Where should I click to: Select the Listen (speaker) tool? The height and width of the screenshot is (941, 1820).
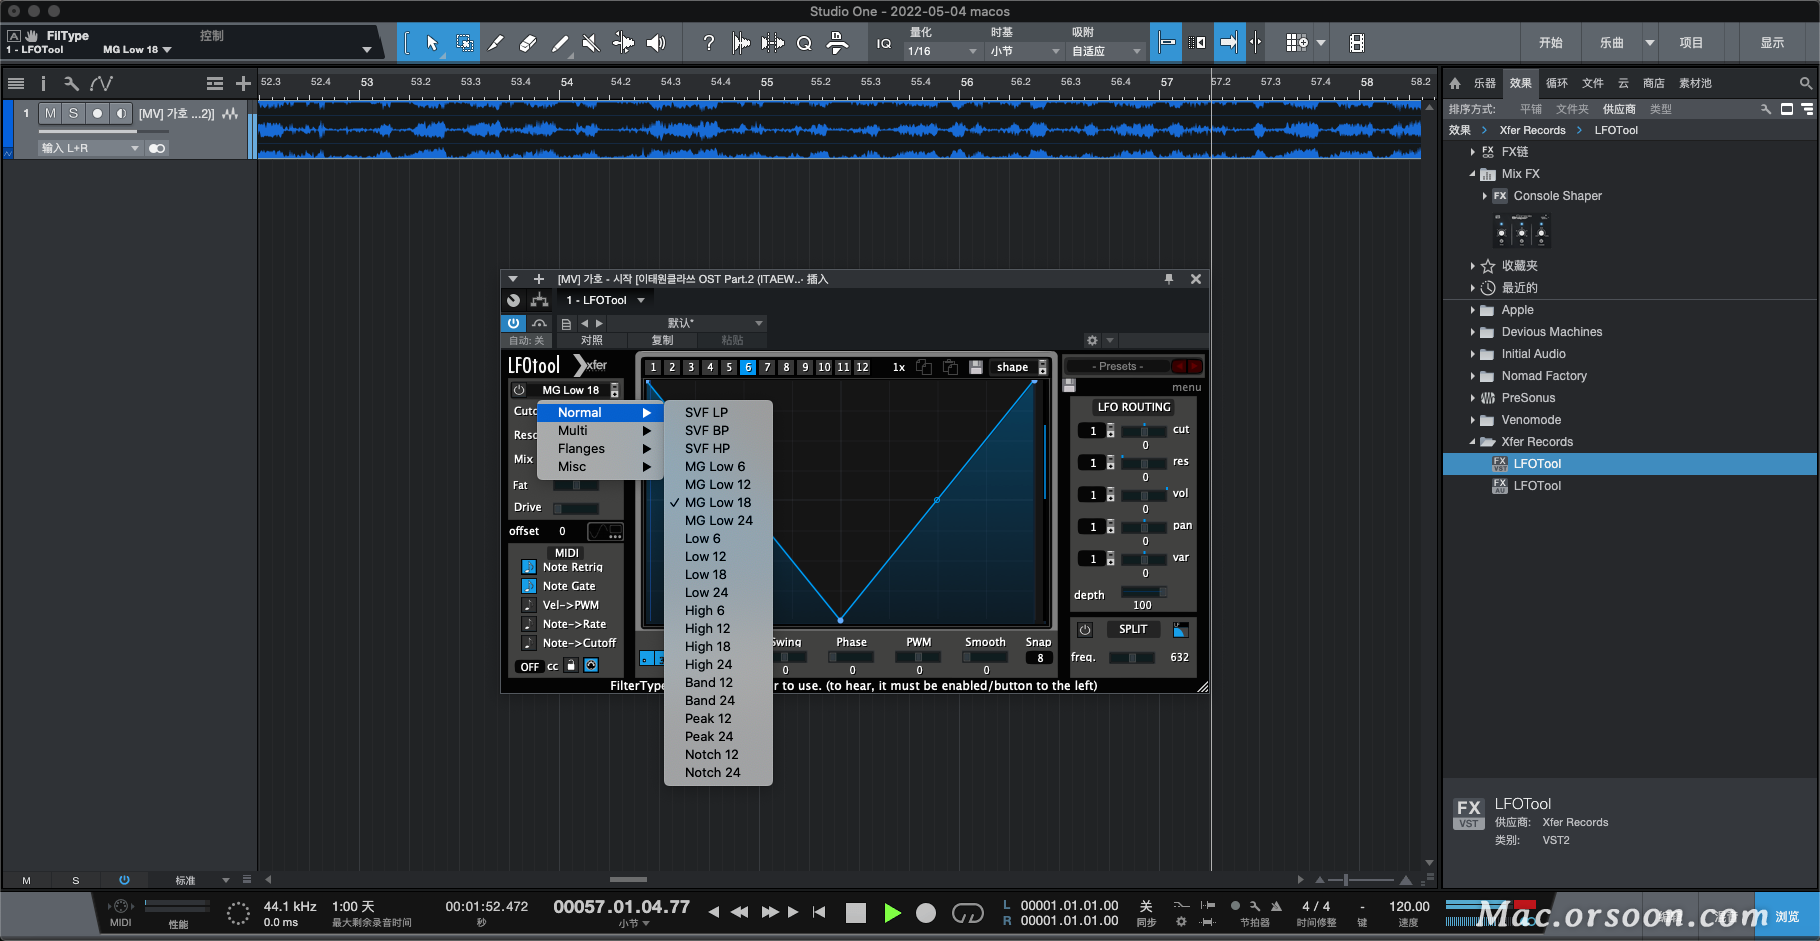pyautogui.click(x=655, y=42)
